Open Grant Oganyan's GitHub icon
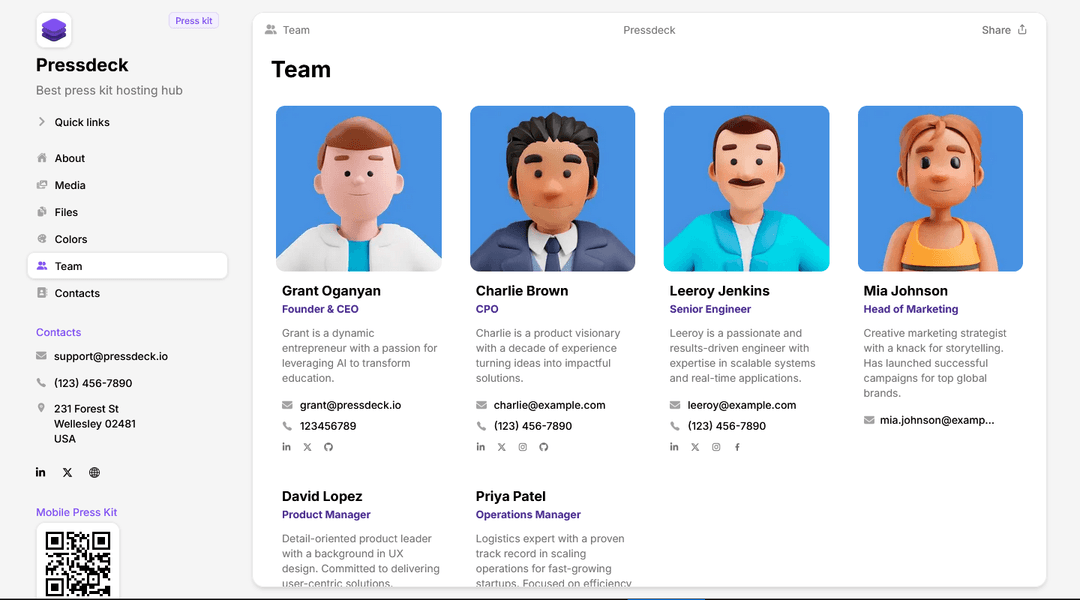1080x600 pixels. tap(329, 447)
